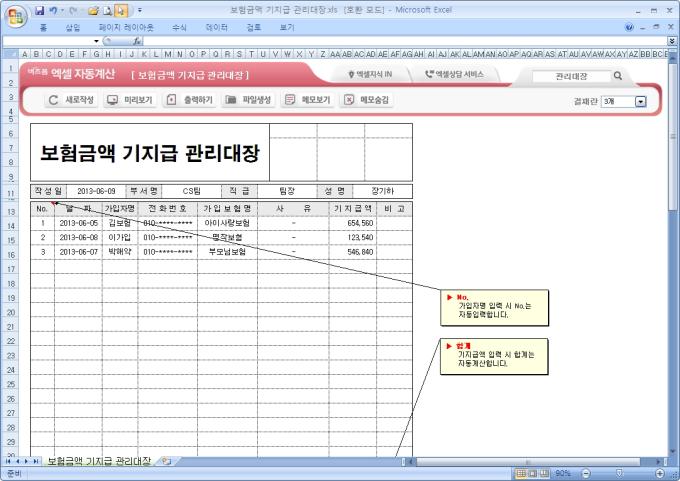This screenshot has width=680, height=481.
Task: Switch to Page Break Preview icon
Action: pos(544,473)
